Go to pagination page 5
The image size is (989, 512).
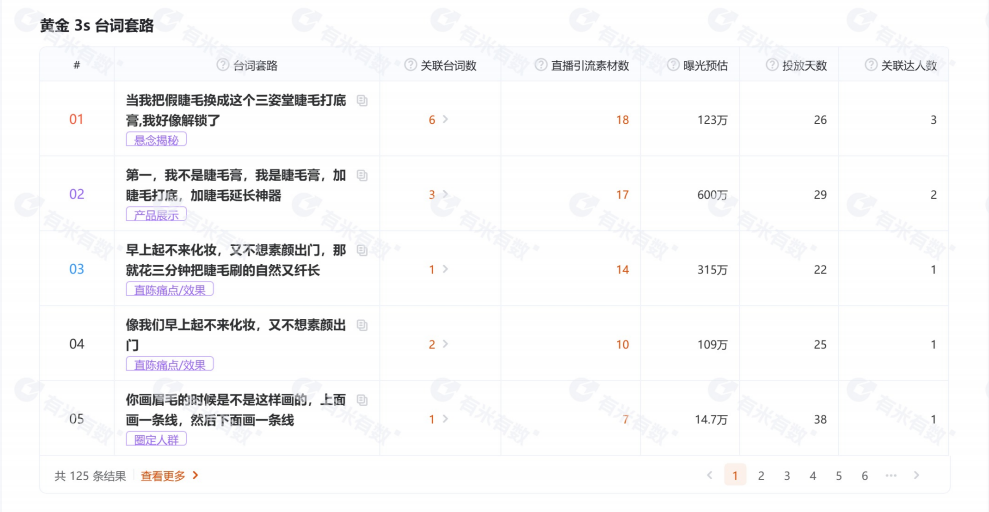point(838,476)
